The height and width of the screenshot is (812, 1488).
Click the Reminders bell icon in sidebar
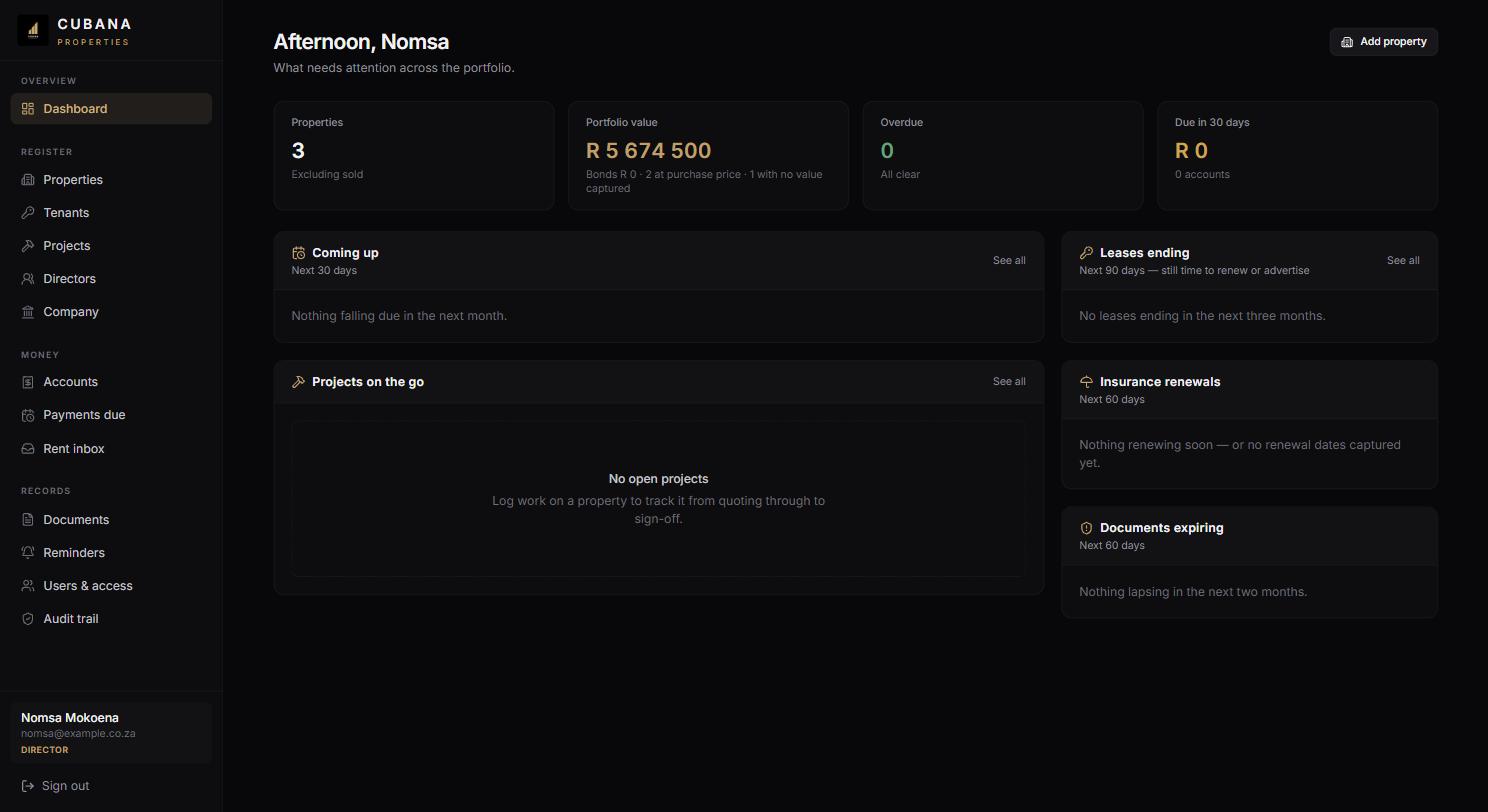point(28,553)
